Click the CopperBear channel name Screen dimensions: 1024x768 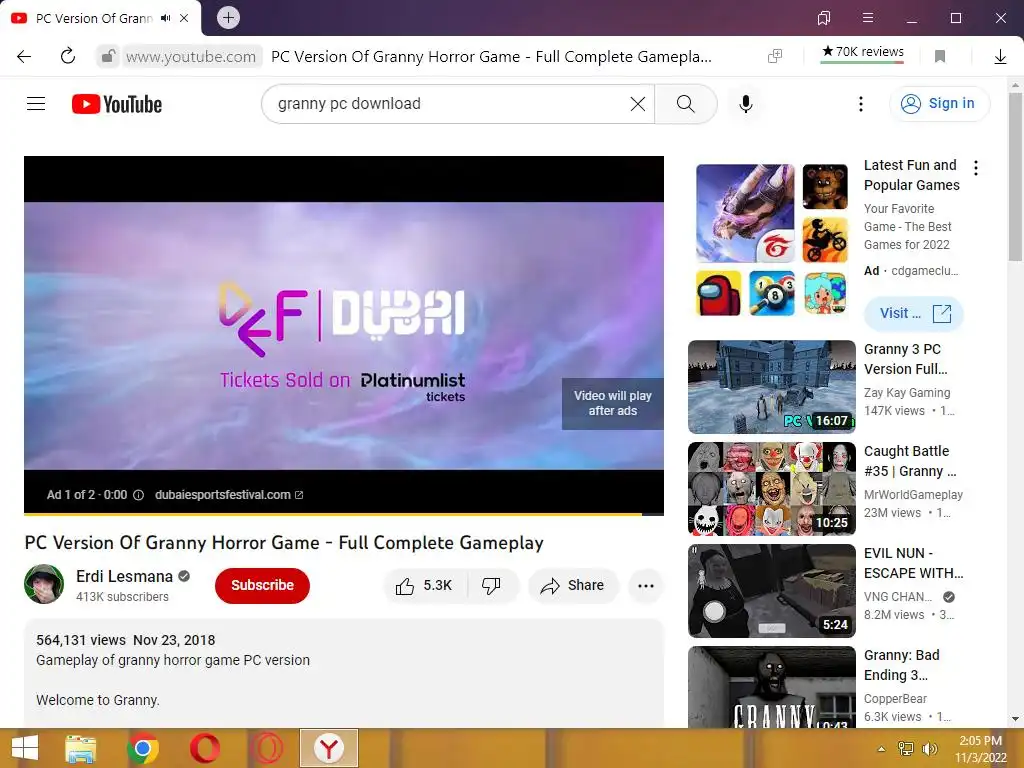tap(895, 698)
